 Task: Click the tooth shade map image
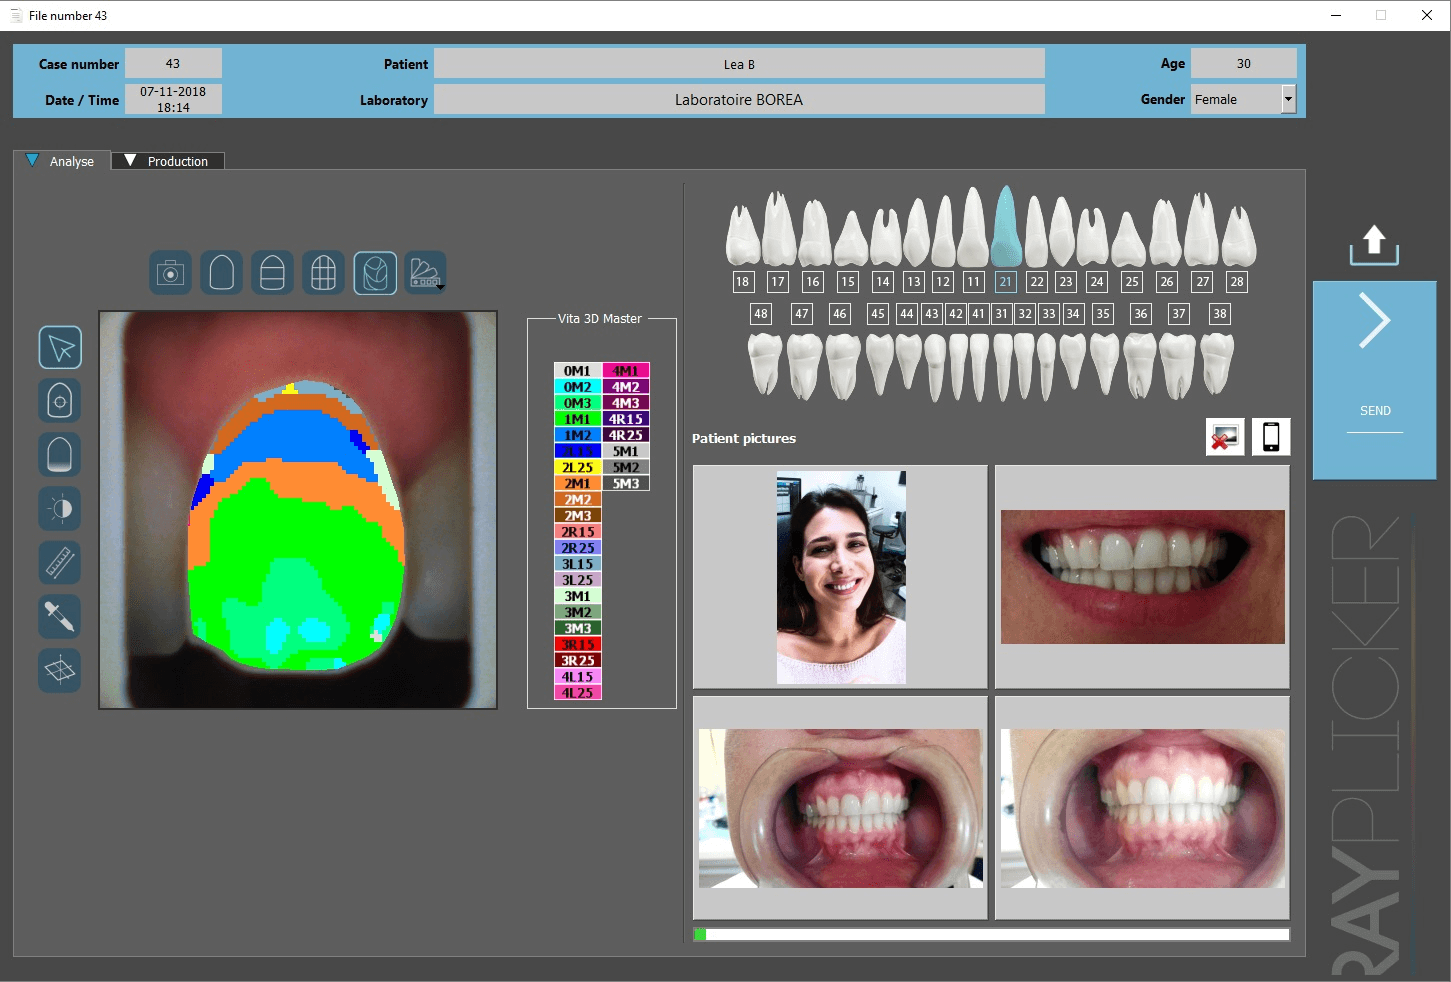pos(298,510)
